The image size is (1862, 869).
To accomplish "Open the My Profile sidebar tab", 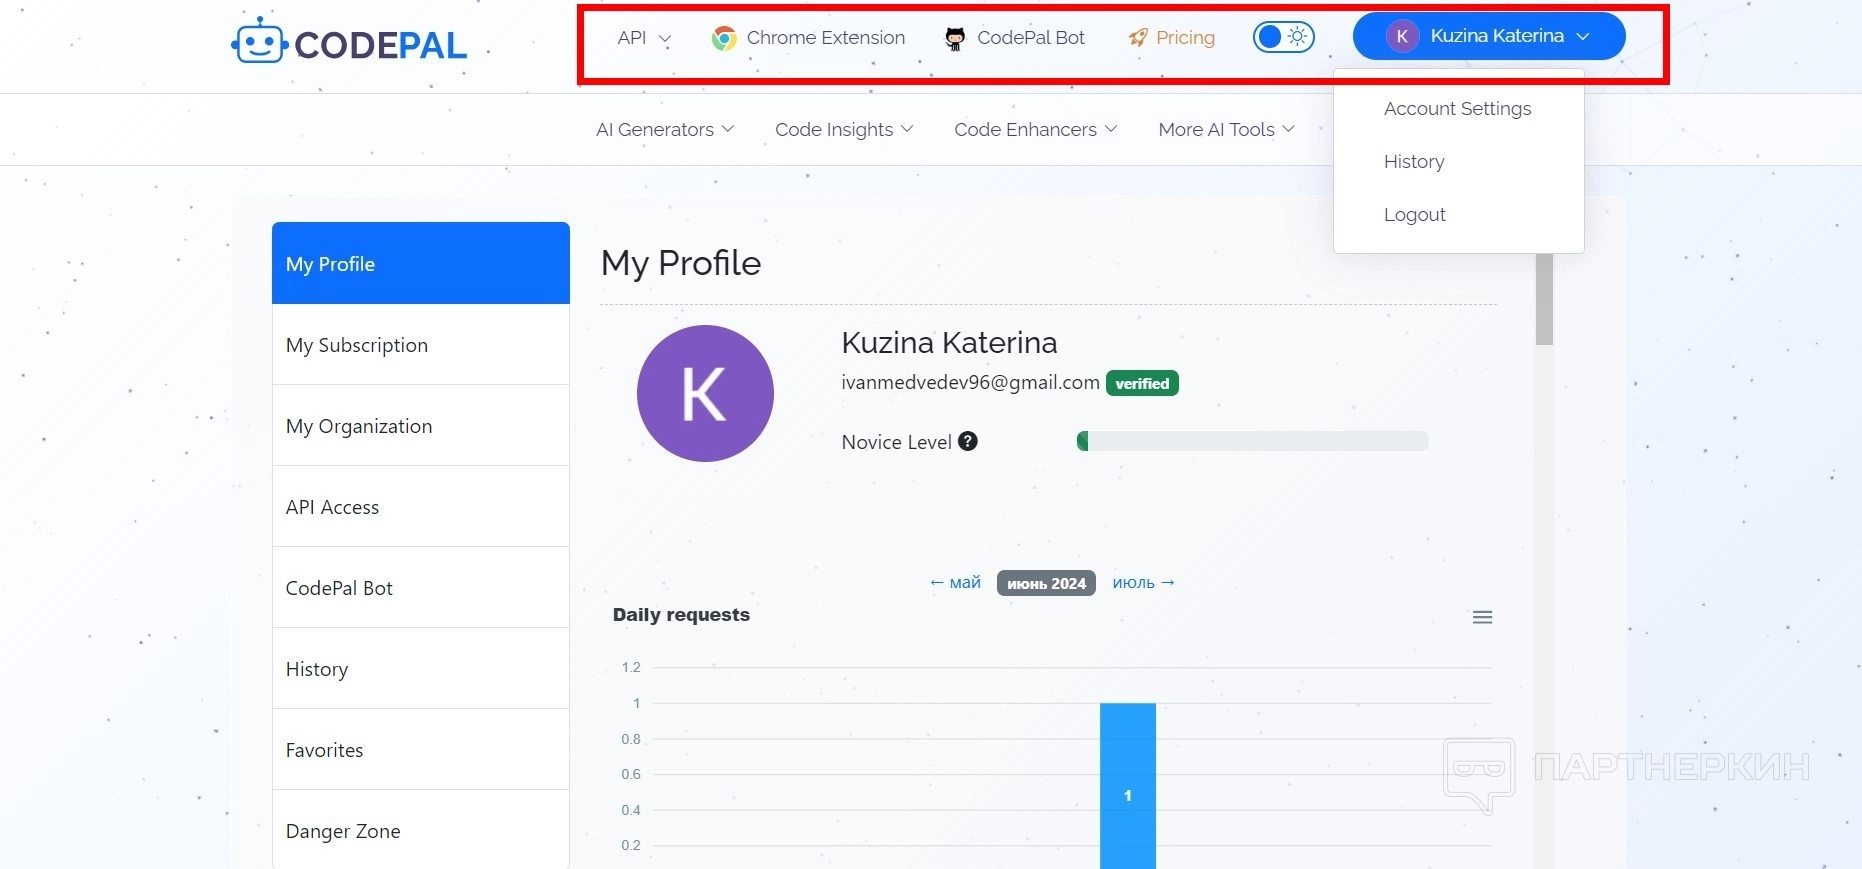I will [421, 263].
